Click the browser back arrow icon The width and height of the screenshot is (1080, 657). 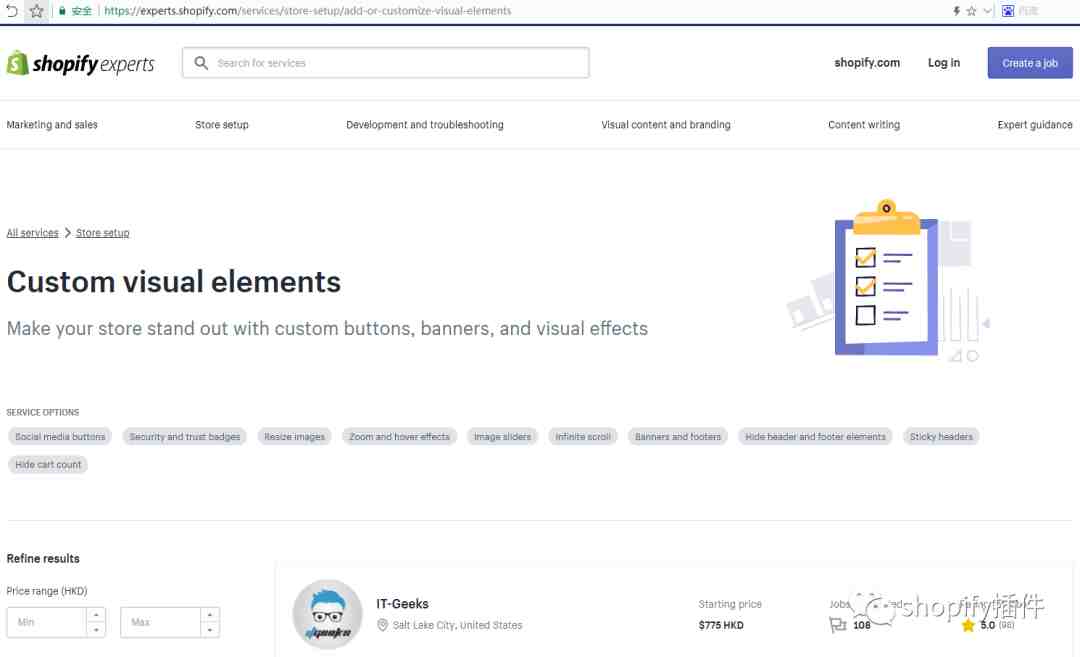coord(12,10)
